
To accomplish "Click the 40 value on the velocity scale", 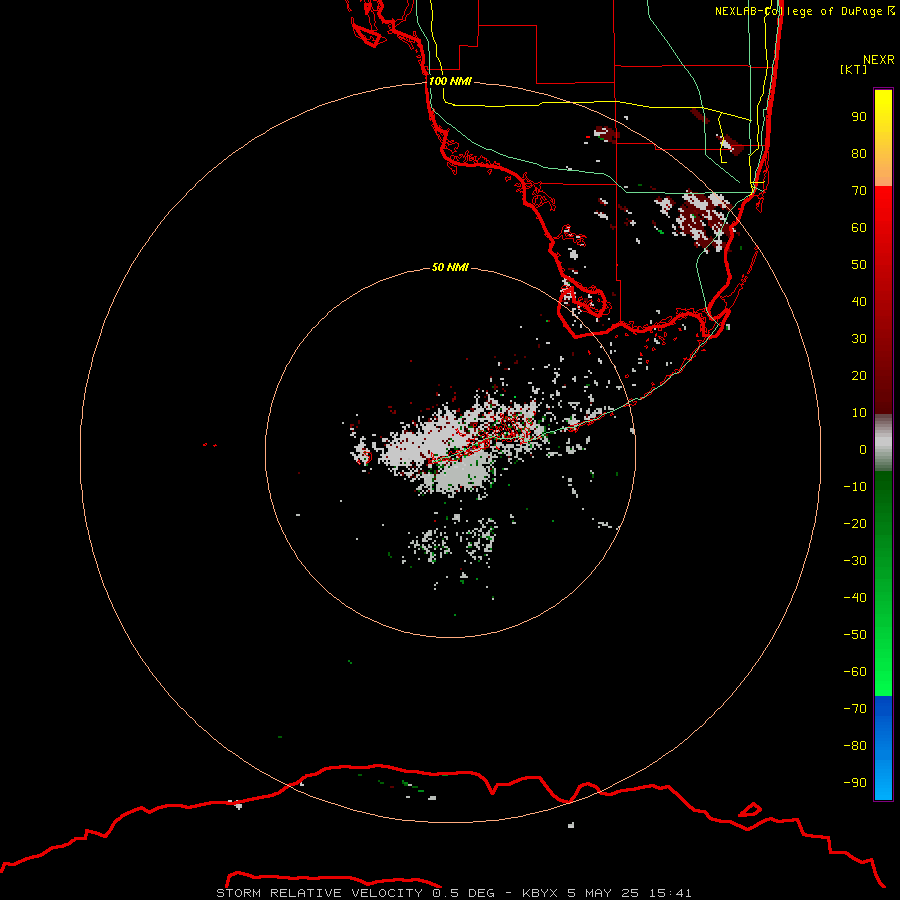I will click(x=859, y=302).
